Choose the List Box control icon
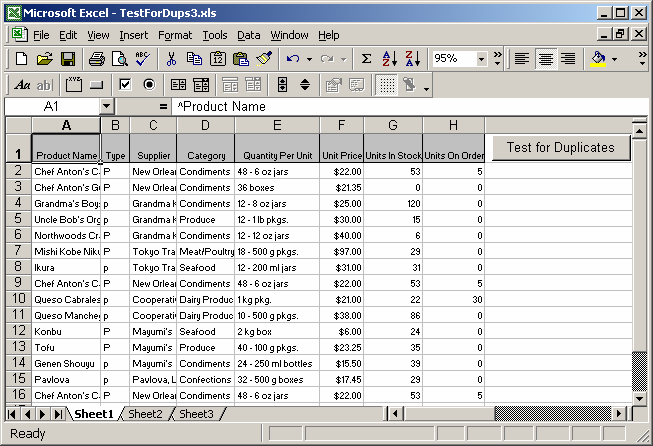The width and height of the screenshot is (653, 446). pyautogui.click(x=178, y=85)
